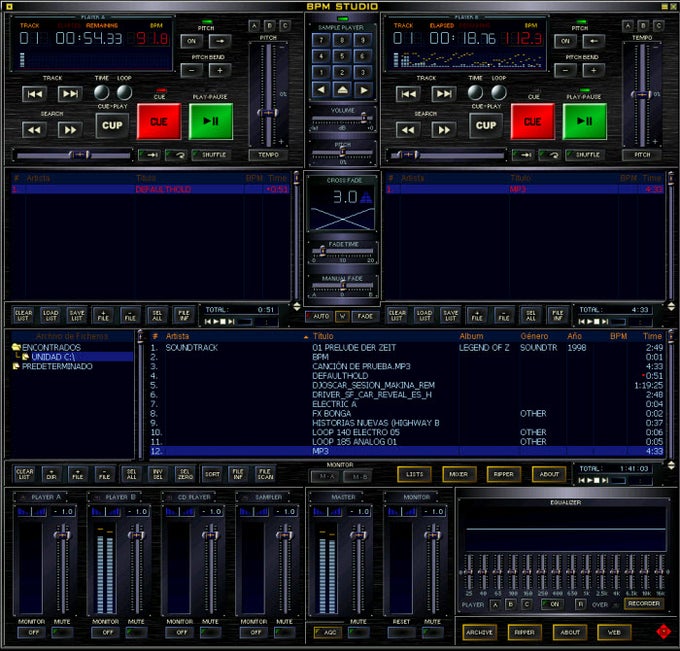
Task: Select DJOSCAR_SESION_MAKINA_REM track
Action: [x=406, y=385]
